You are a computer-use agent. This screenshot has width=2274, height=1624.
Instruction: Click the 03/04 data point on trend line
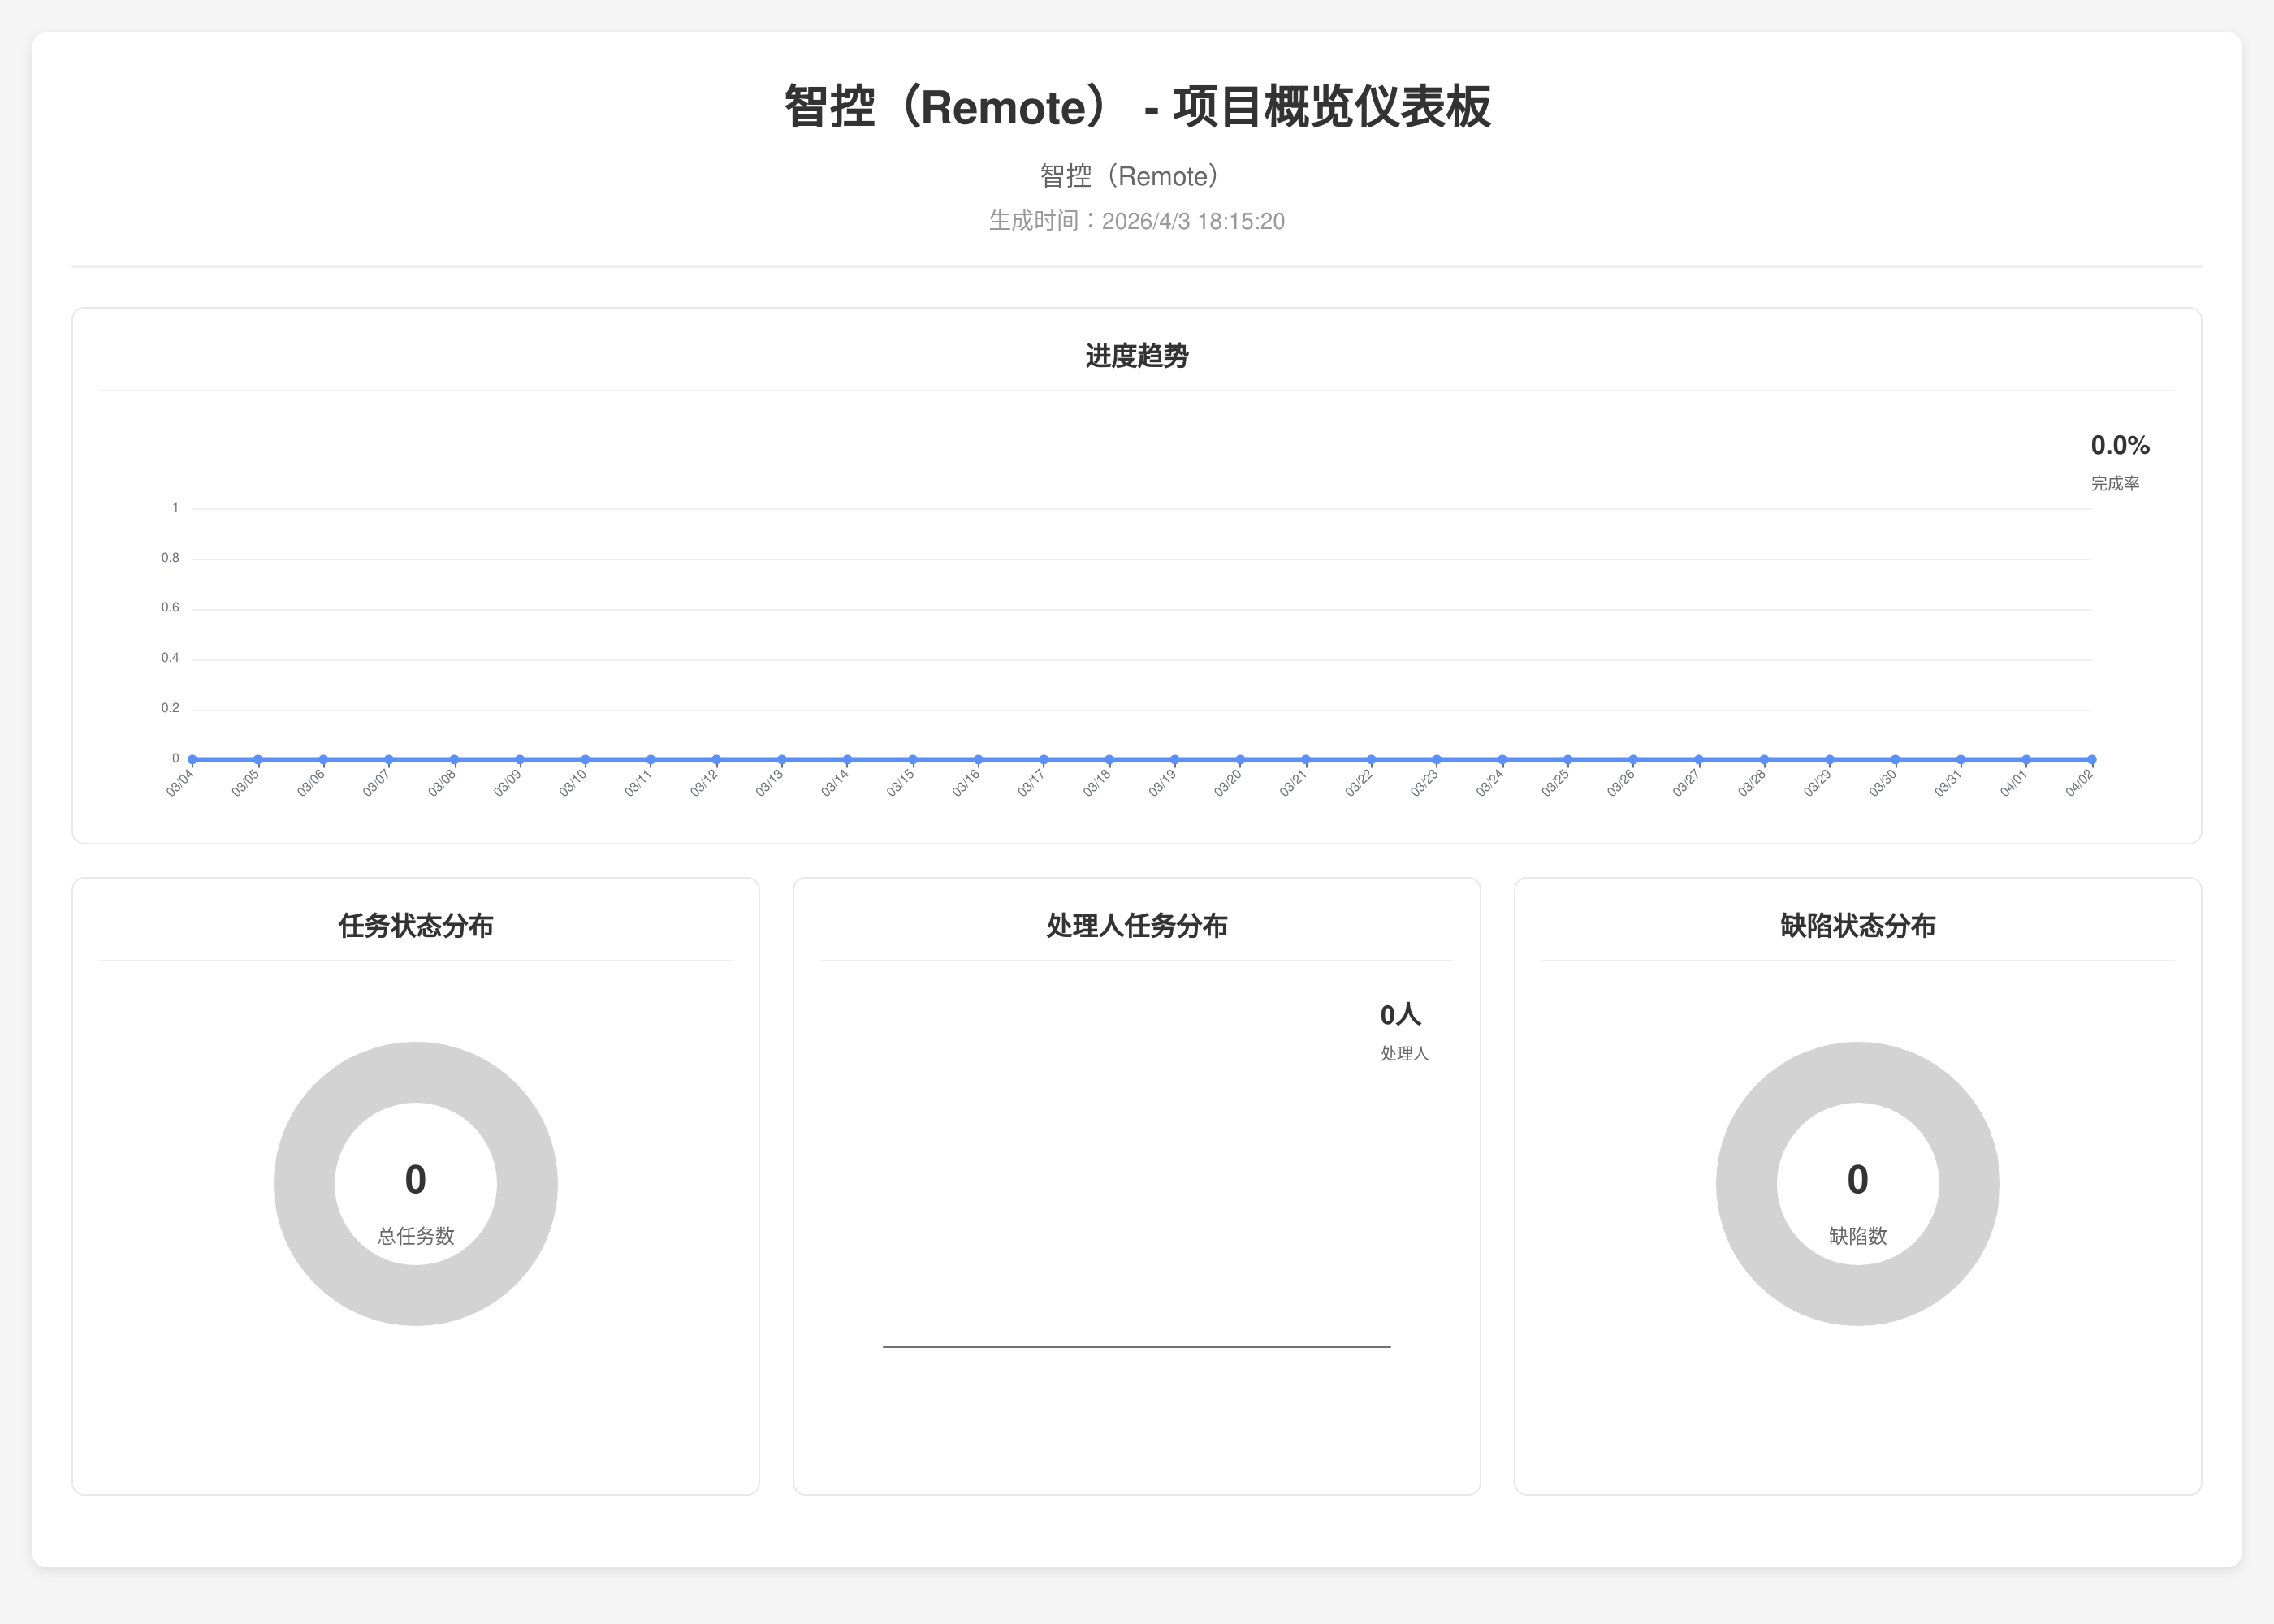(192, 759)
